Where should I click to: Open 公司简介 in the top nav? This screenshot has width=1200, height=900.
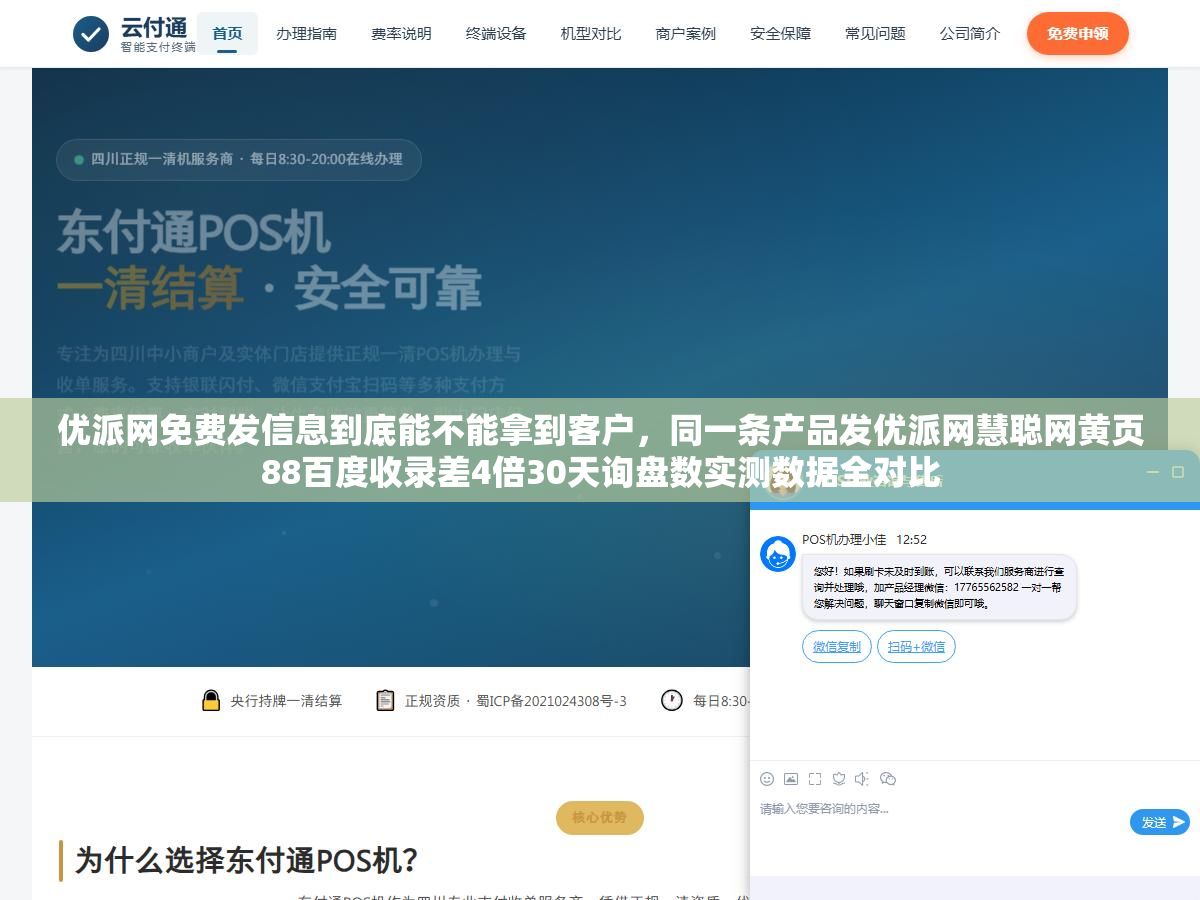click(x=970, y=33)
